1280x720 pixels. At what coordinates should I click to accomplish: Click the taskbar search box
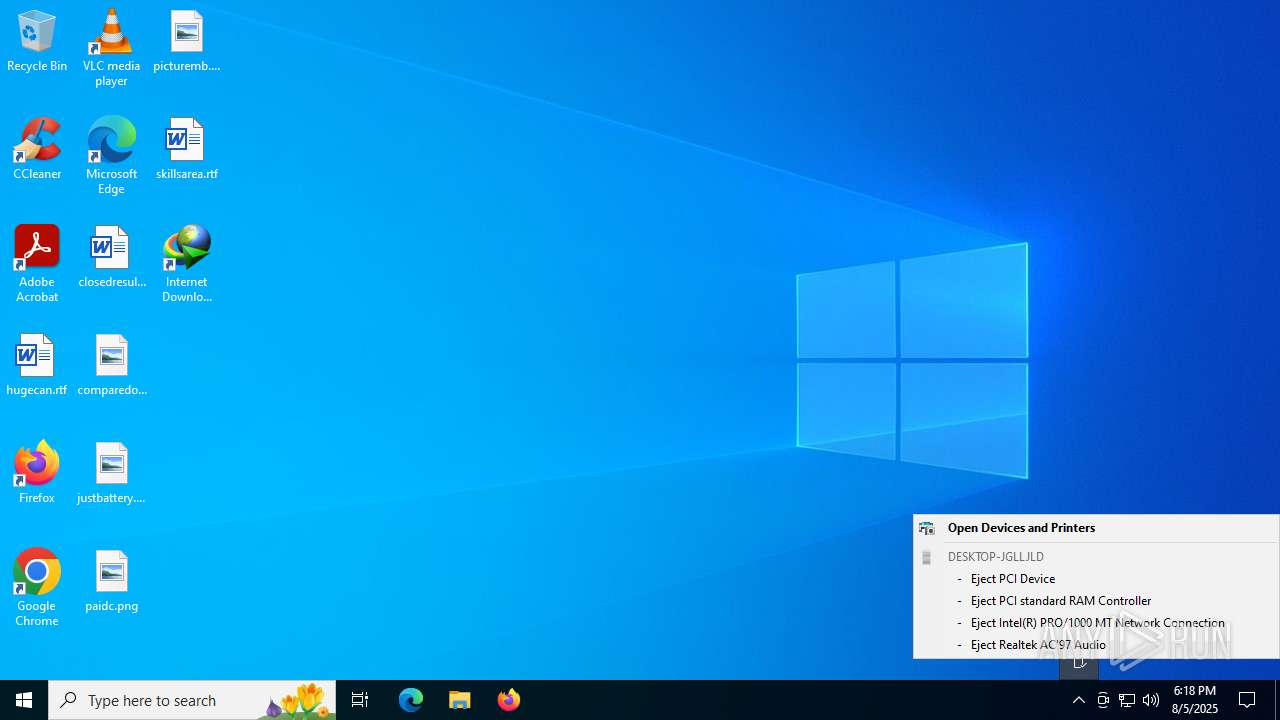click(192, 700)
